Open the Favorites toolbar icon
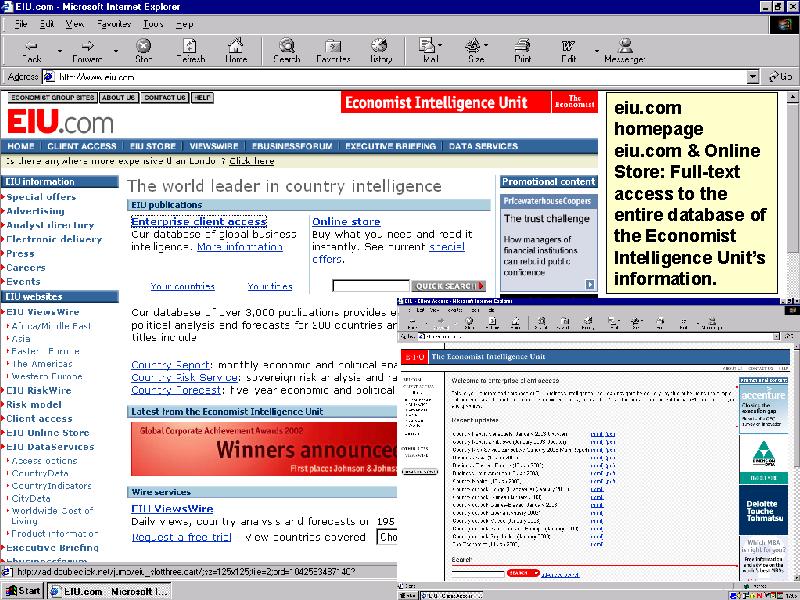Image resolution: width=800 pixels, height=600 pixels. 333,51
